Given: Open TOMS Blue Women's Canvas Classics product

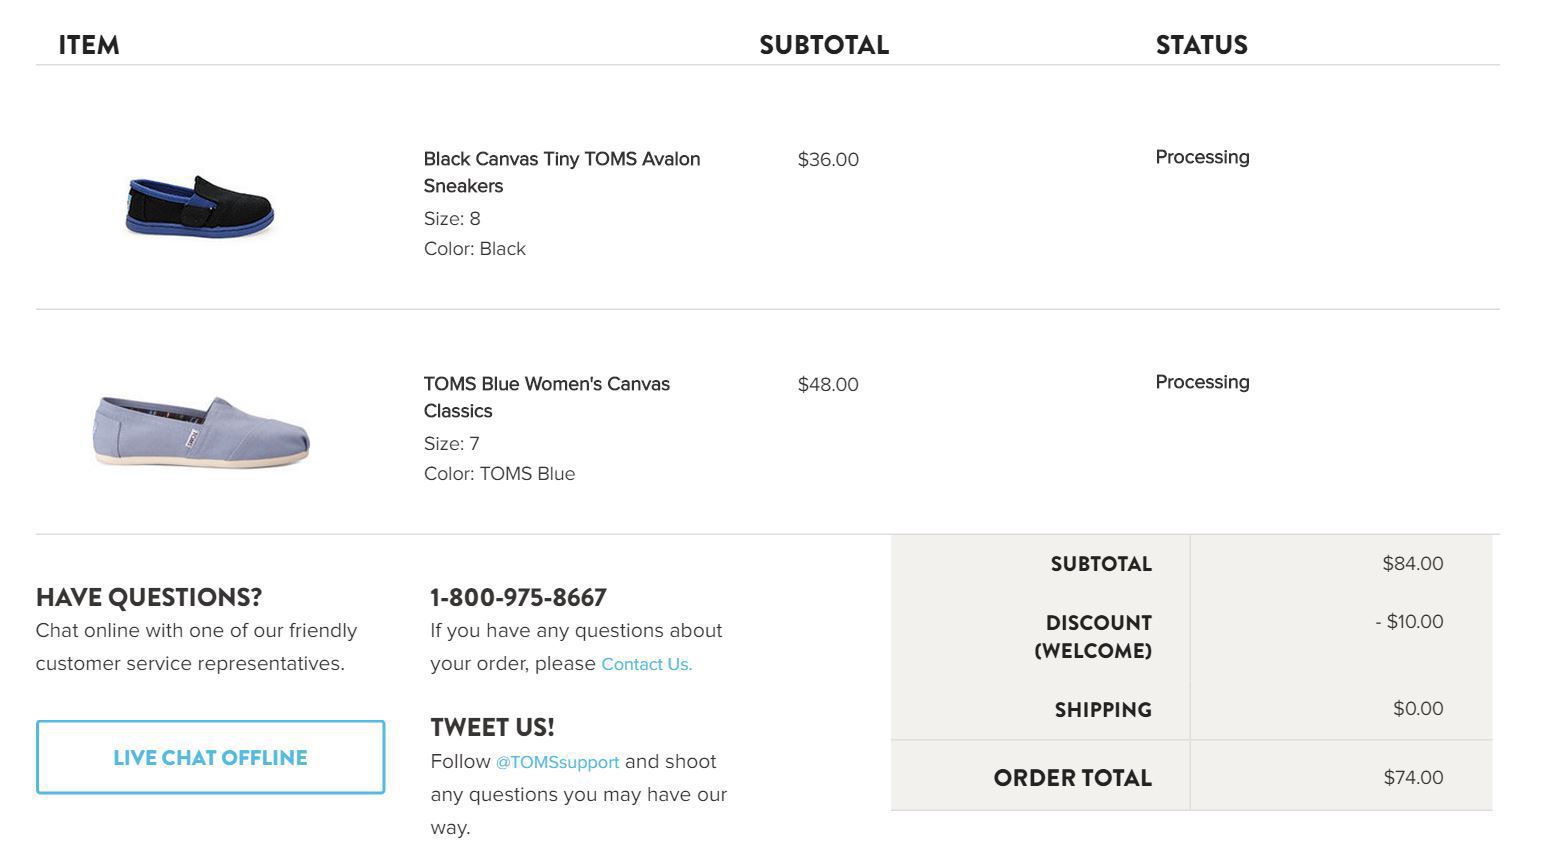Looking at the screenshot, I should point(546,397).
